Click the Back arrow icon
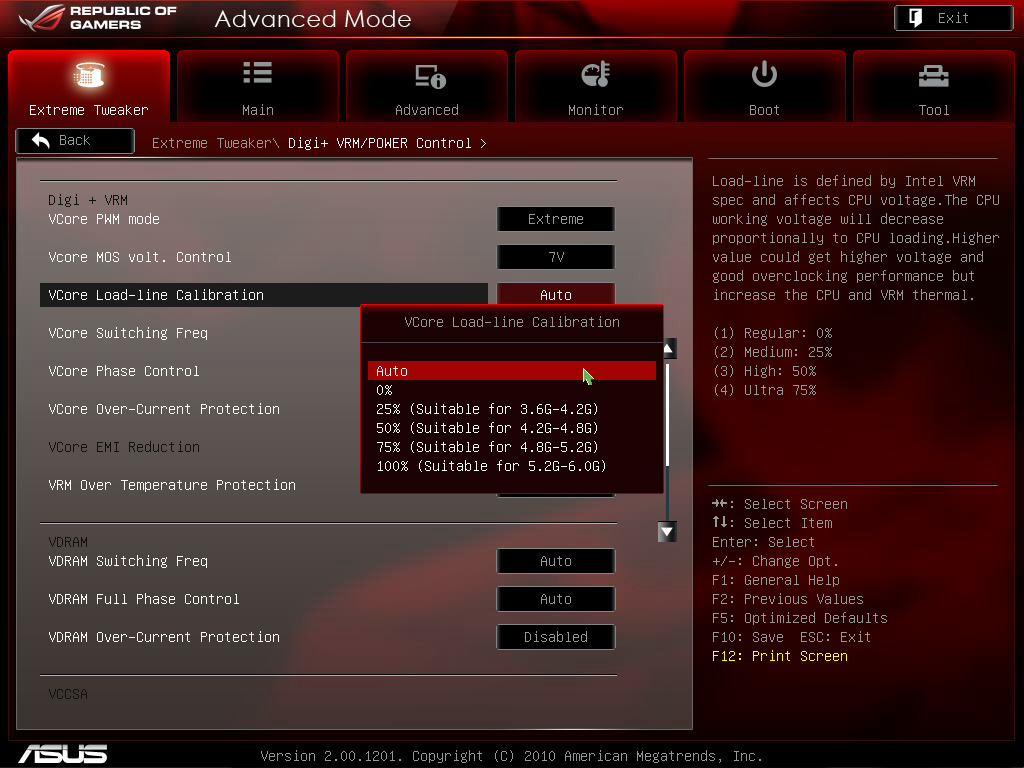 [x=41, y=141]
